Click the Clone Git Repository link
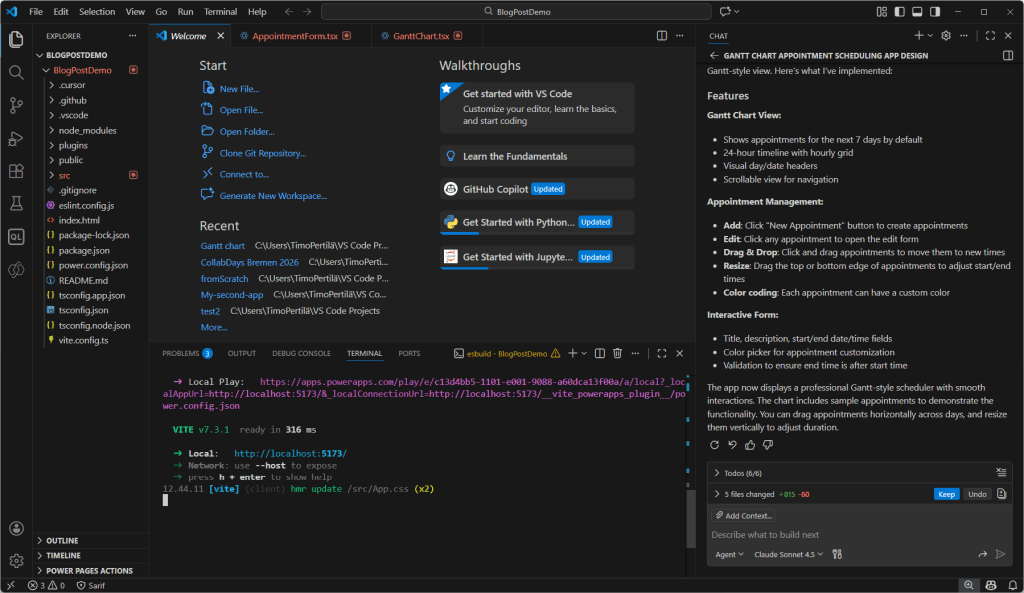The width and height of the screenshot is (1024, 593). tap(262, 153)
